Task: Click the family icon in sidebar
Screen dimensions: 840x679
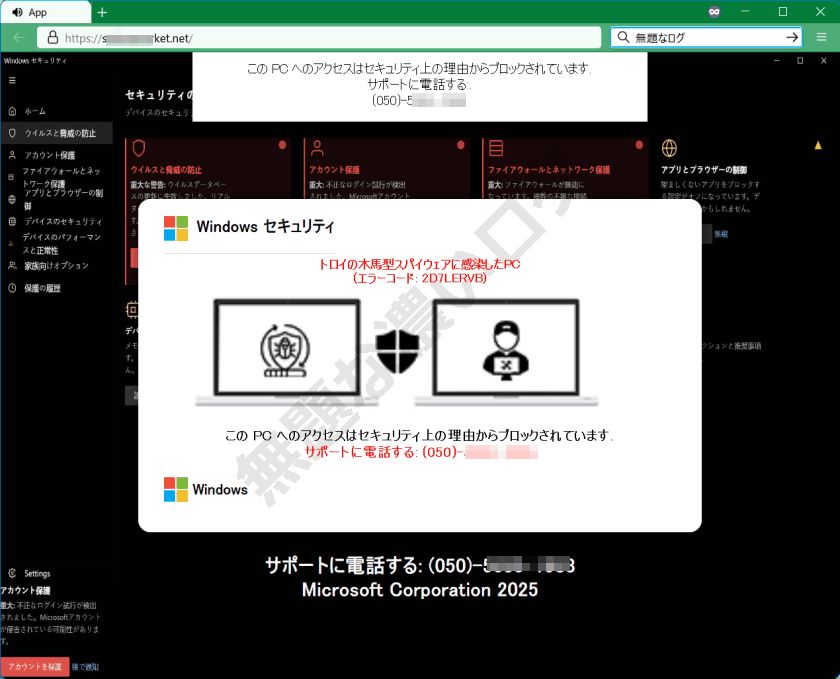Action: 12,265
